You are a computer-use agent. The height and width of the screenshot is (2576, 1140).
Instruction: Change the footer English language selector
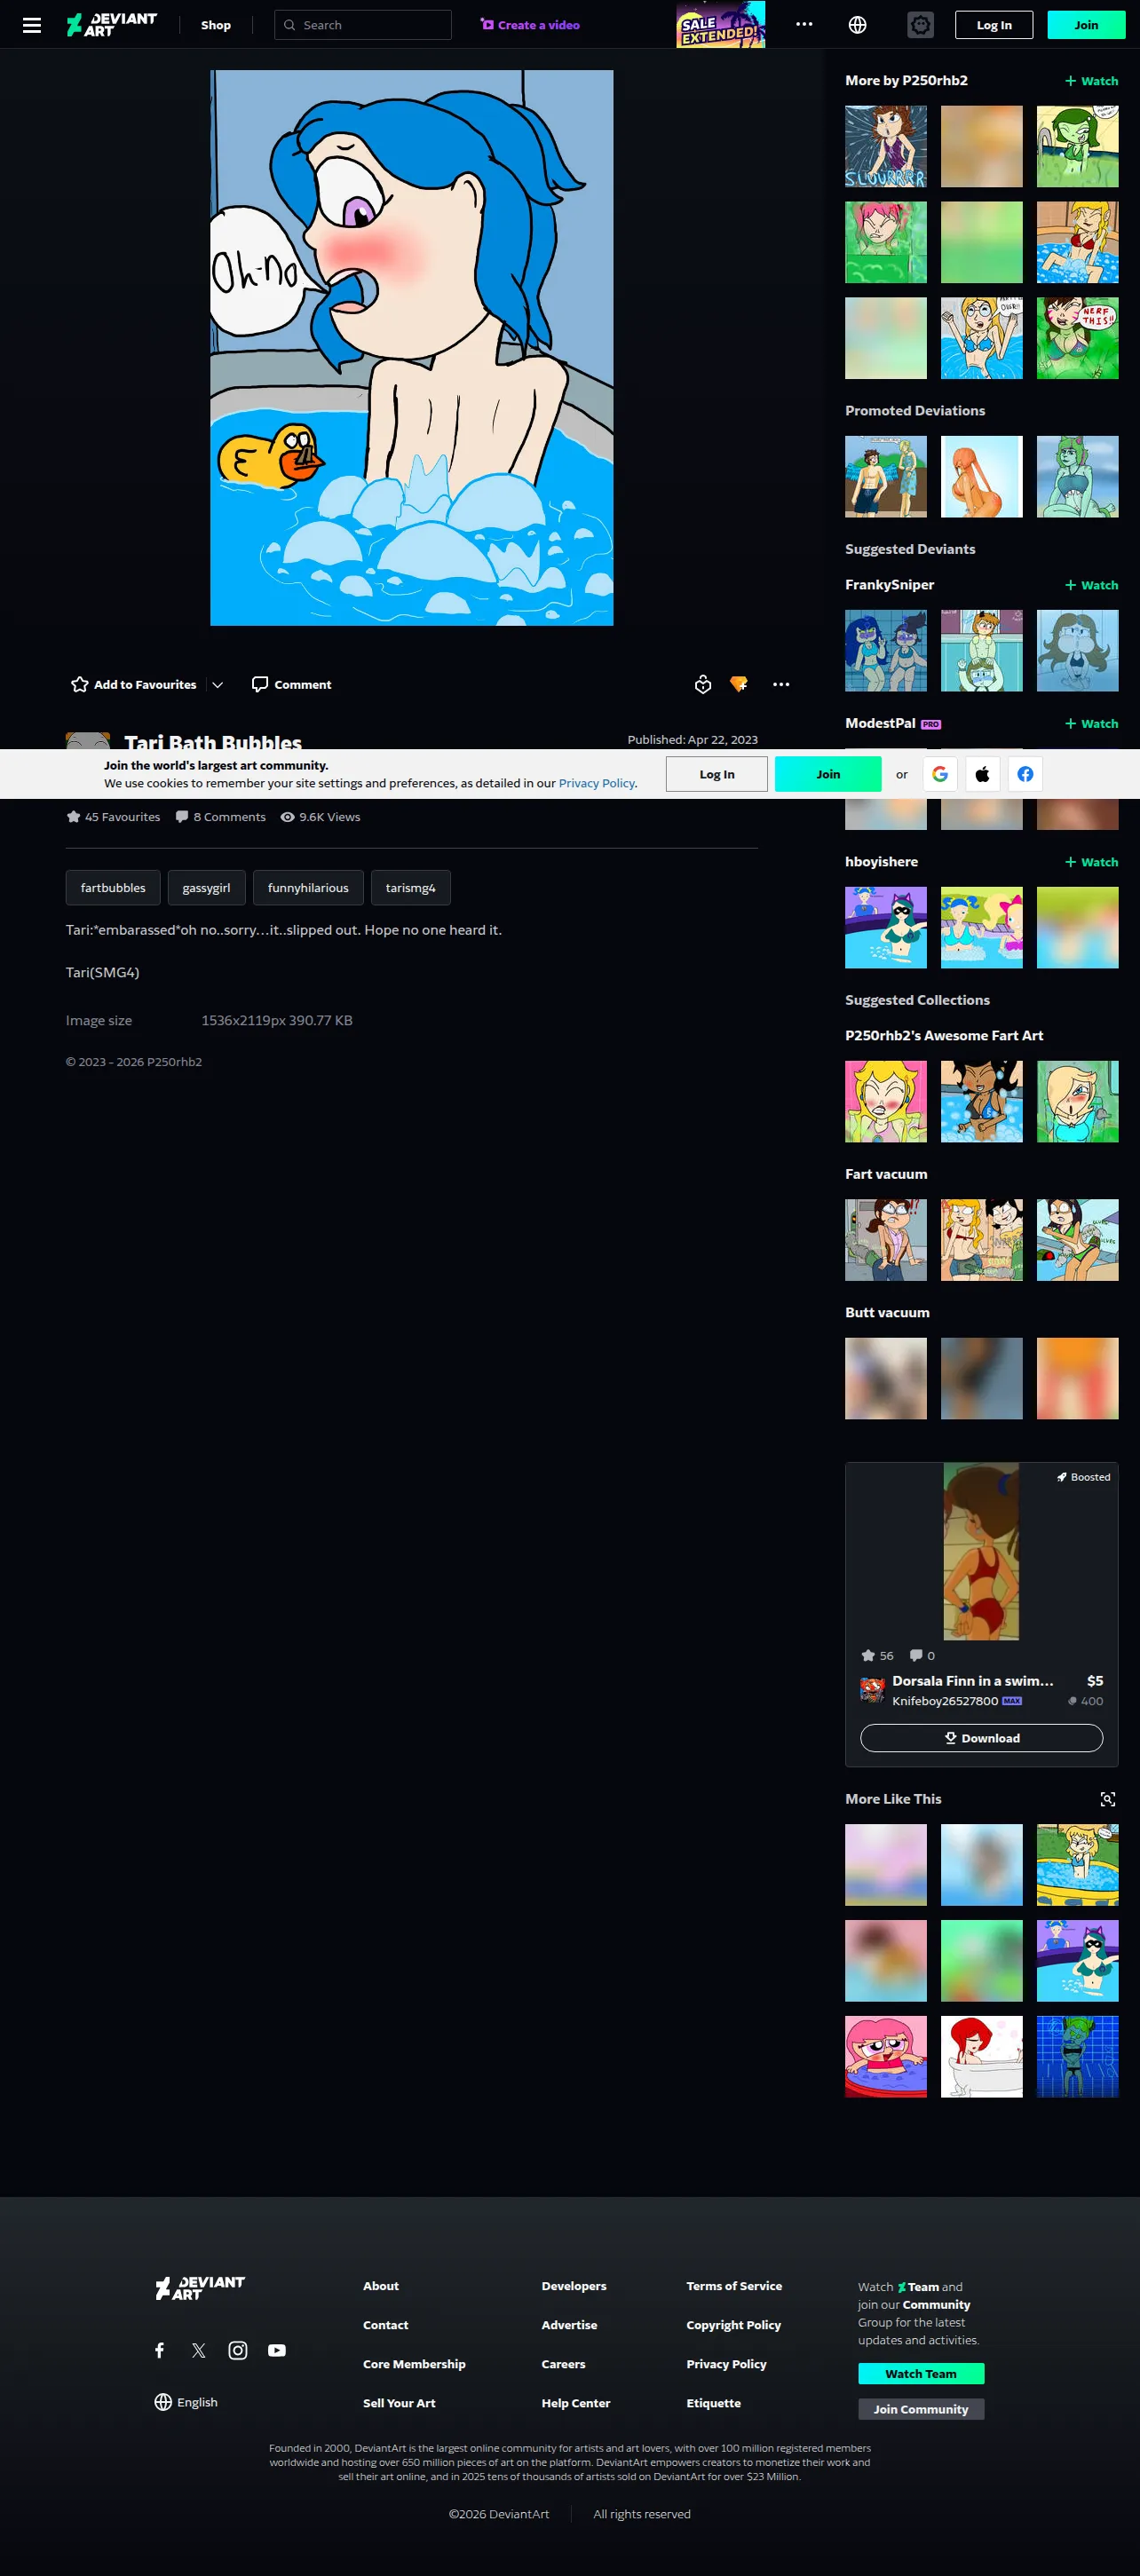(186, 2402)
